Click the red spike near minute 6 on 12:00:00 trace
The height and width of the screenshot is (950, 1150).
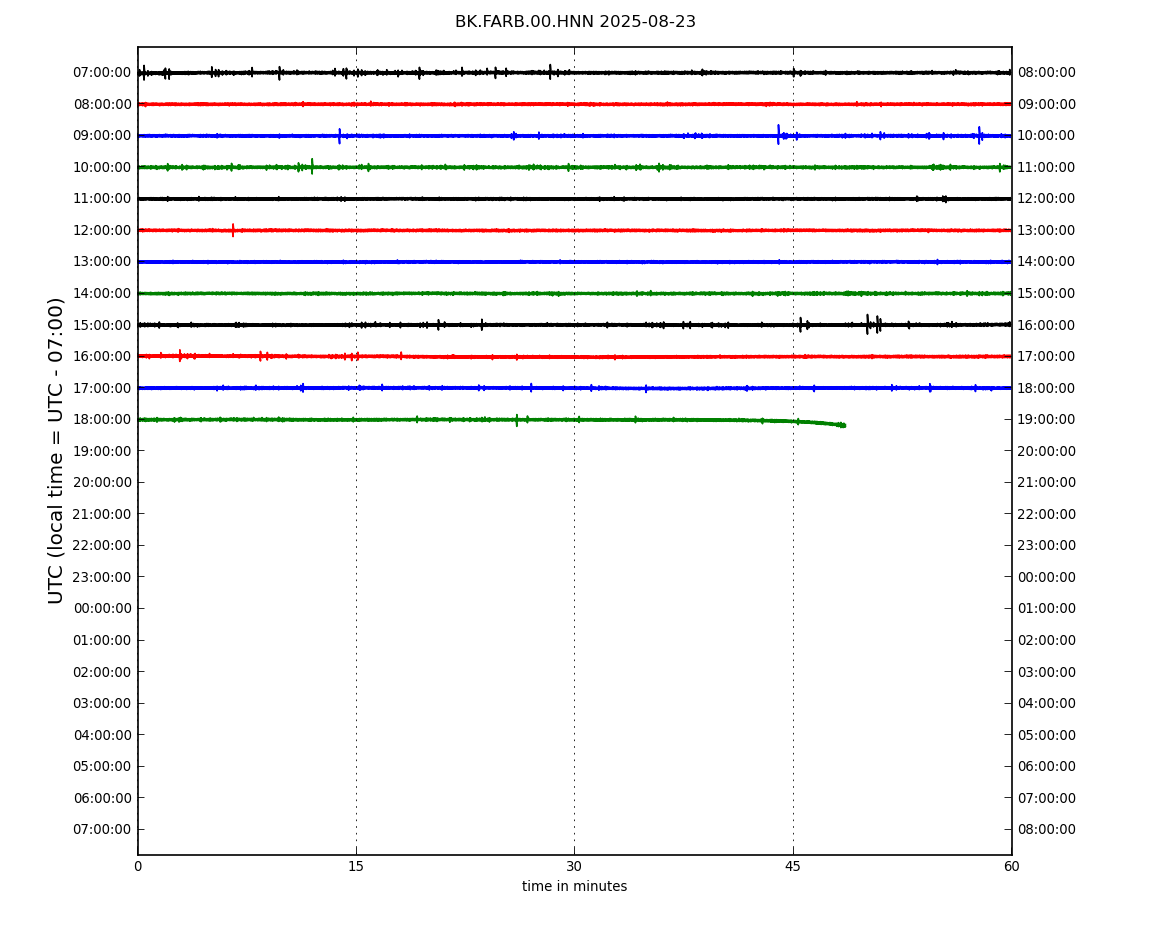(233, 230)
